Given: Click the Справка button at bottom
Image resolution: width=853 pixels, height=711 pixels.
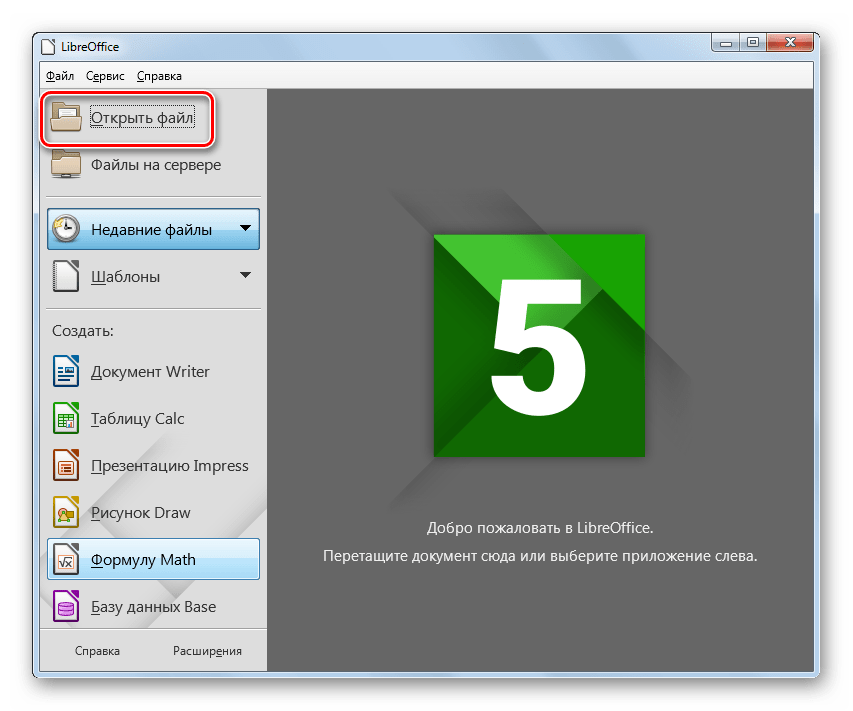Looking at the screenshot, I should (x=97, y=651).
